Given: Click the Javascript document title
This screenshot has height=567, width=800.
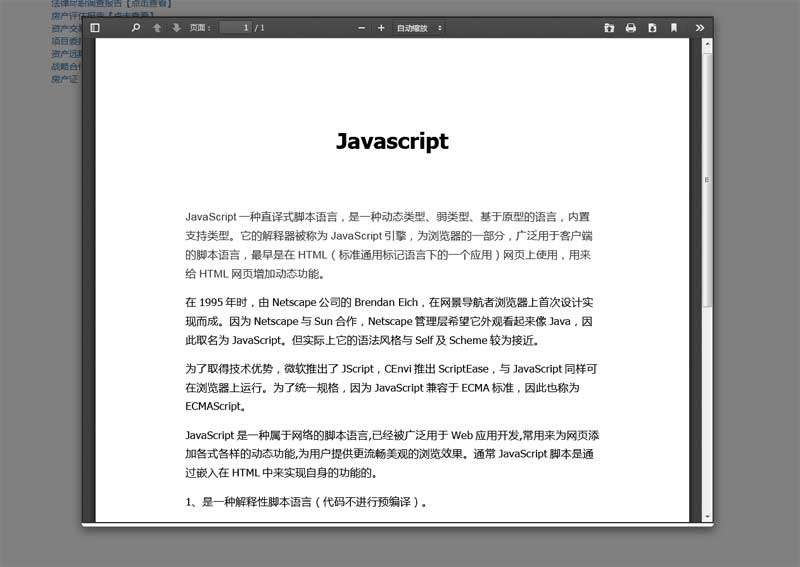Looking at the screenshot, I should (392, 142).
